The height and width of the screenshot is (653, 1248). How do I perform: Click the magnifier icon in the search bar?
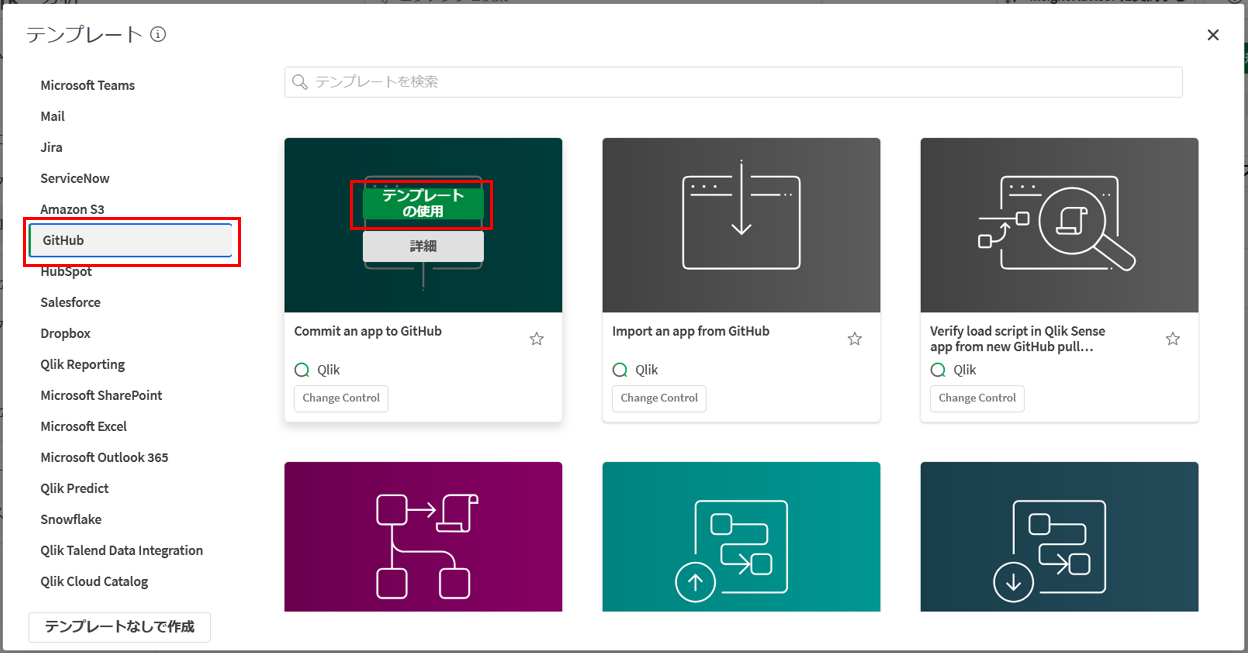[299, 81]
